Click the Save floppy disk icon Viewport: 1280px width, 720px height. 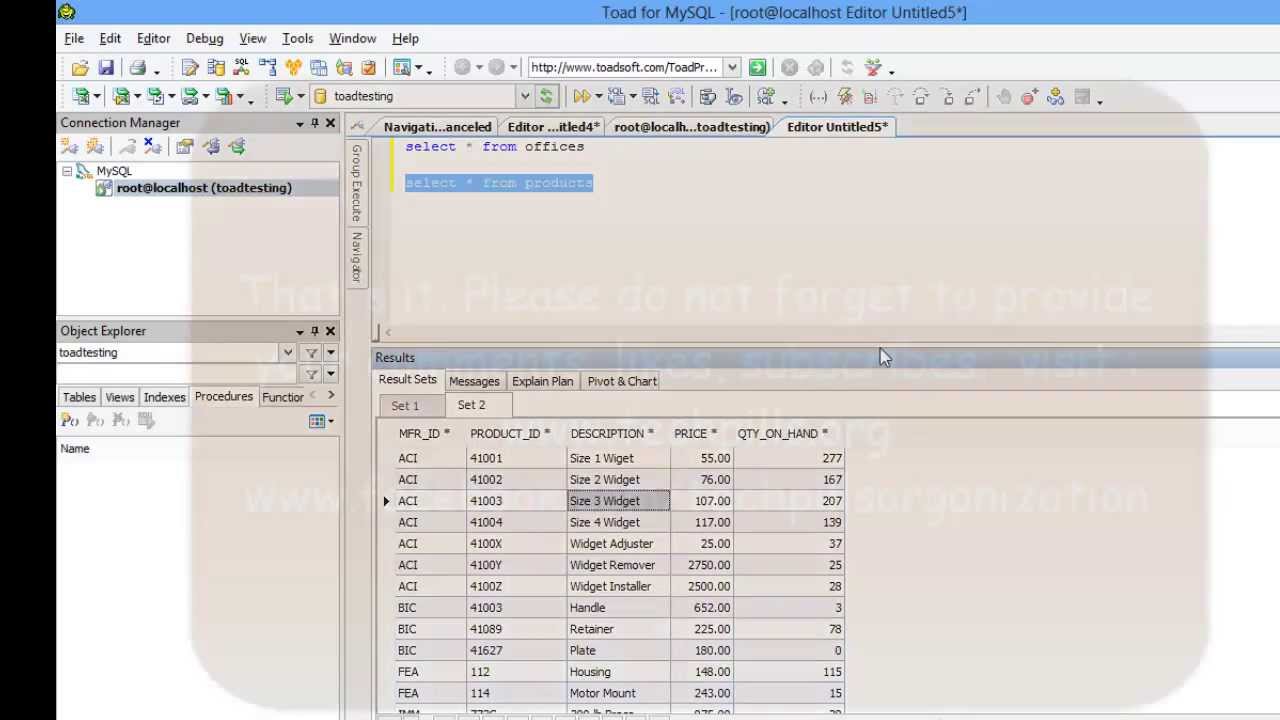click(x=106, y=68)
